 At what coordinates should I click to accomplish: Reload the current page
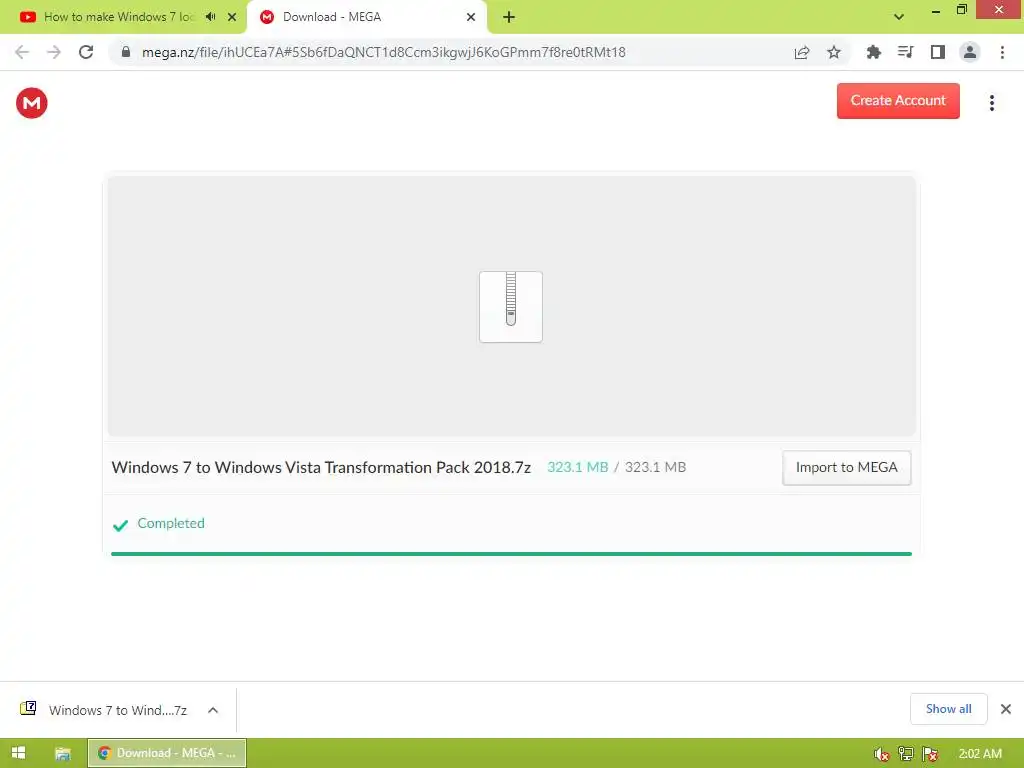(86, 52)
